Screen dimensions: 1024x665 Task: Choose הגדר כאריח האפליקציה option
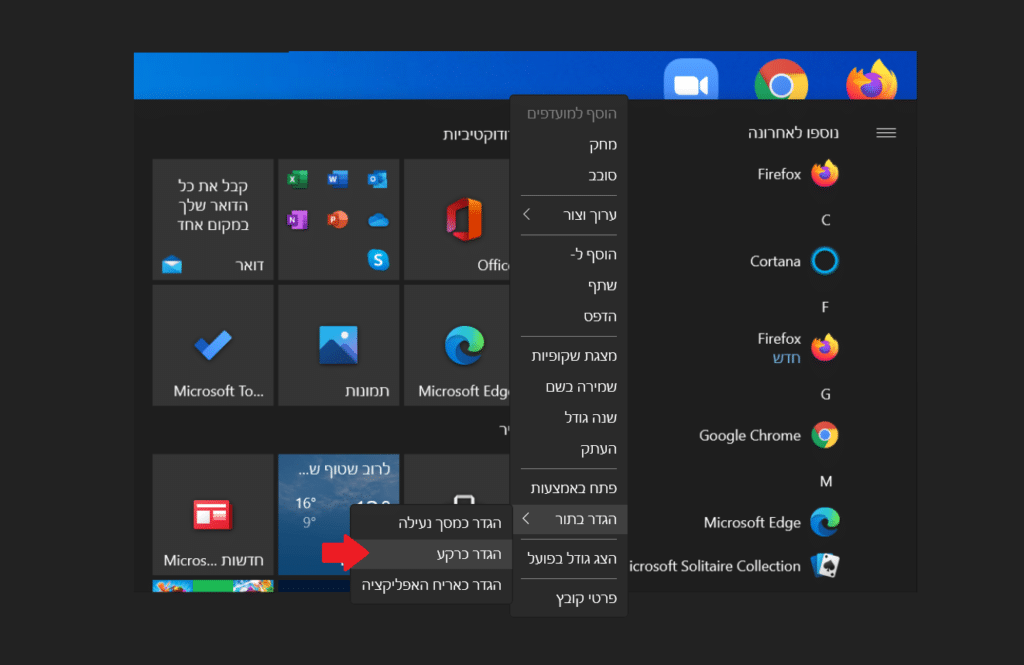(x=432, y=585)
